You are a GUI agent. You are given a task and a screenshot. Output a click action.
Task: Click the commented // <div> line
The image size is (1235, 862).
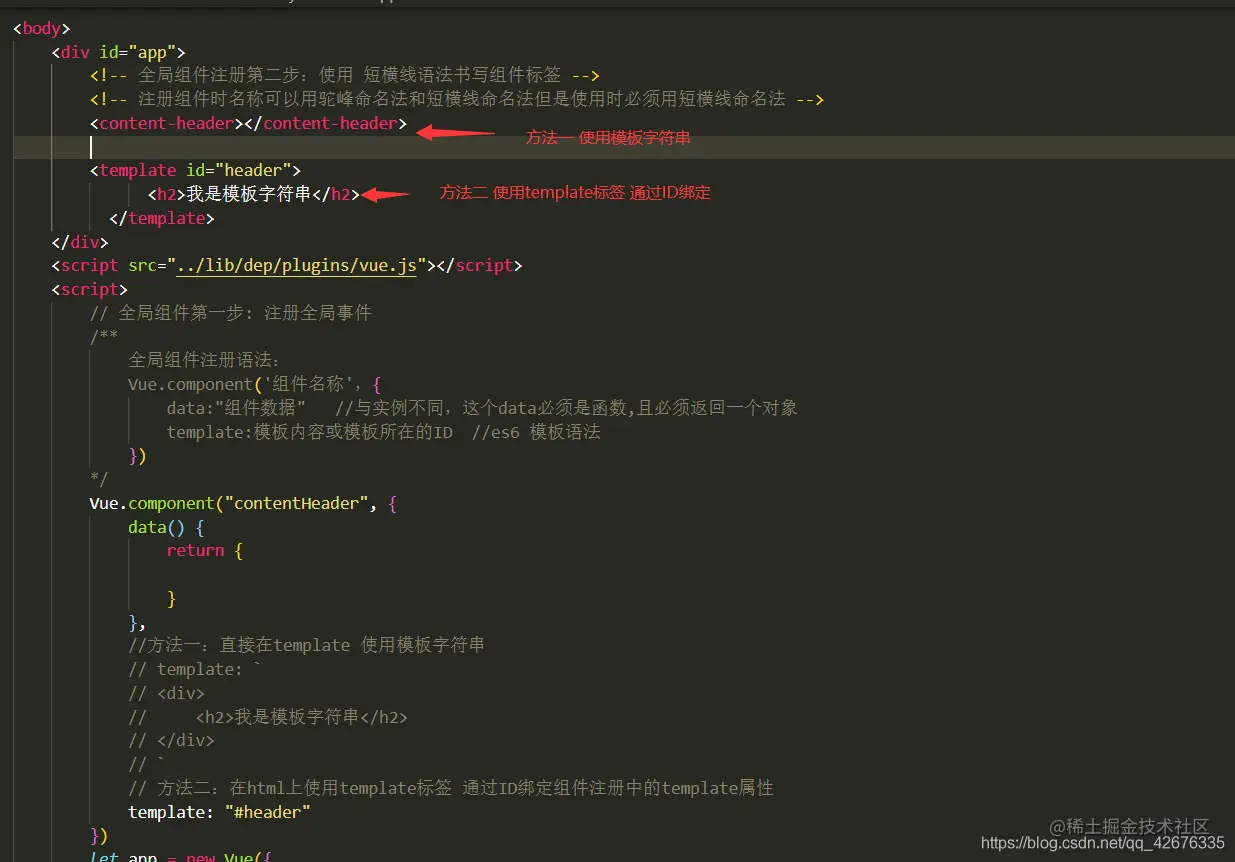pos(166,693)
